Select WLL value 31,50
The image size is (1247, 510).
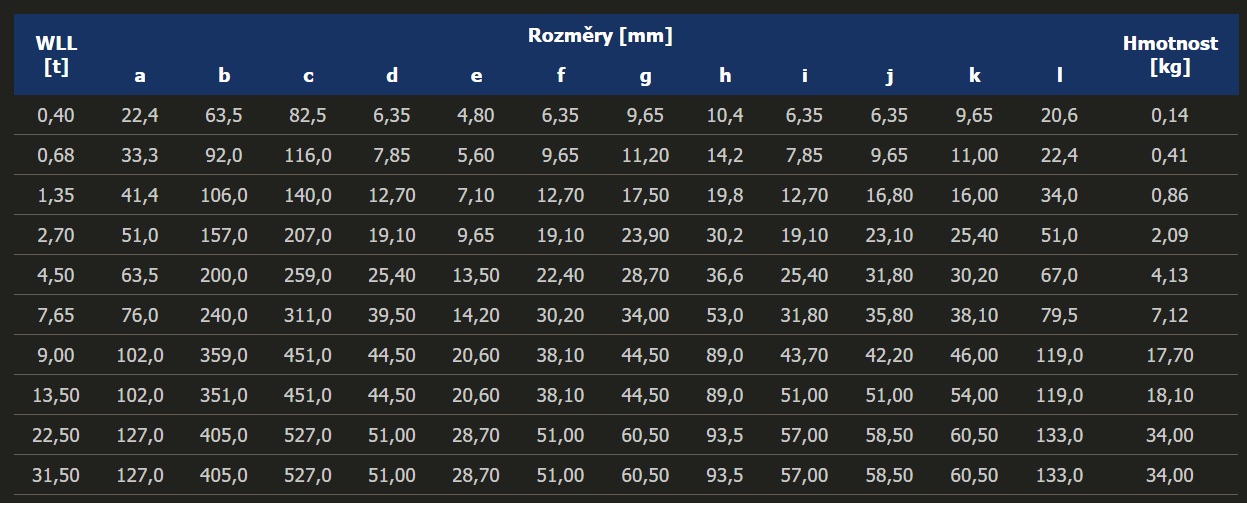[56, 475]
